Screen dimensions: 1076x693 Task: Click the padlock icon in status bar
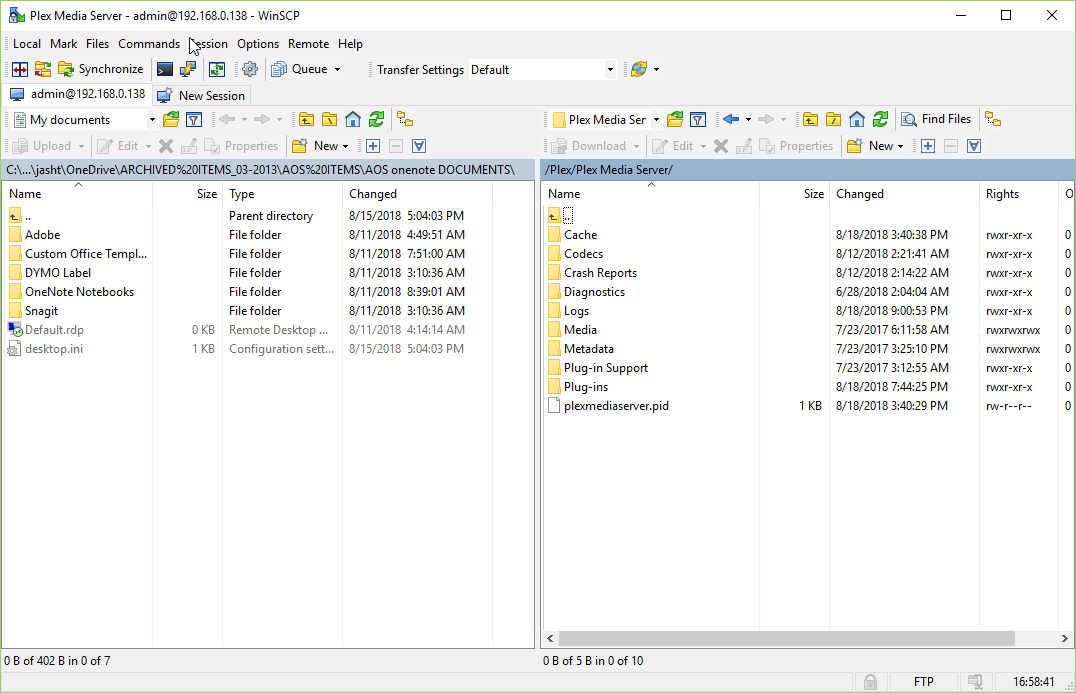pyautogui.click(x=870, y=681)
